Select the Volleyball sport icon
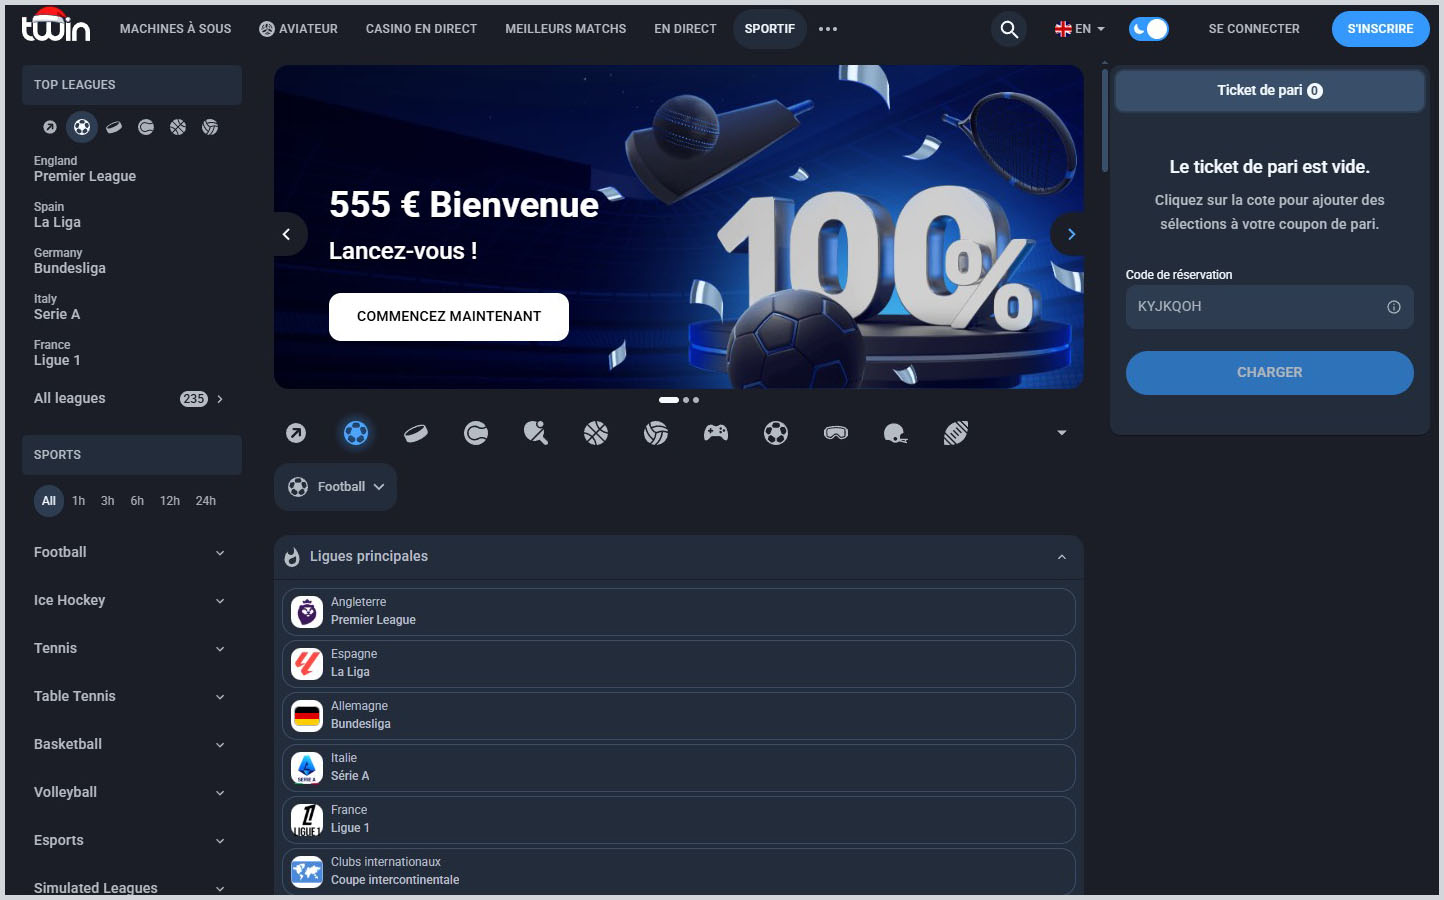 coord(656,432)
